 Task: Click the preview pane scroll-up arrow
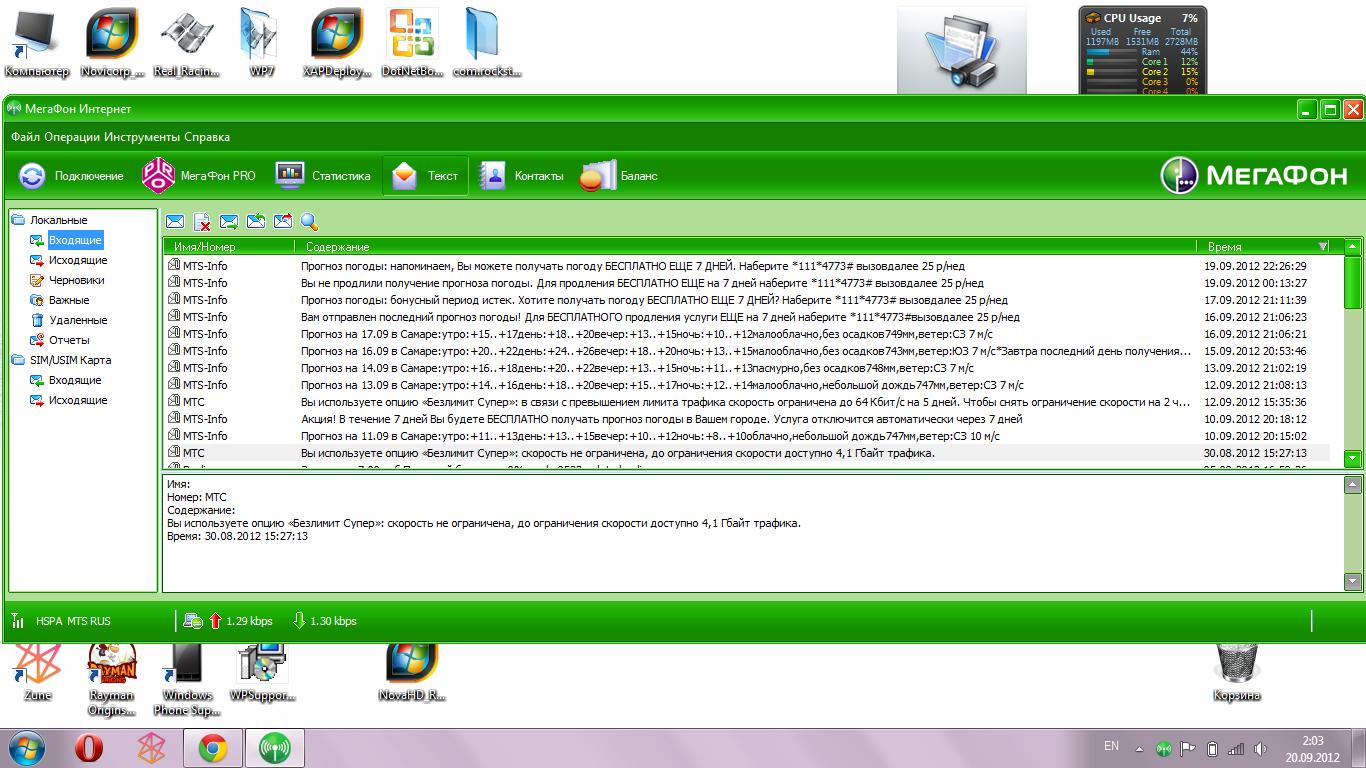(x=1353, y=485)
